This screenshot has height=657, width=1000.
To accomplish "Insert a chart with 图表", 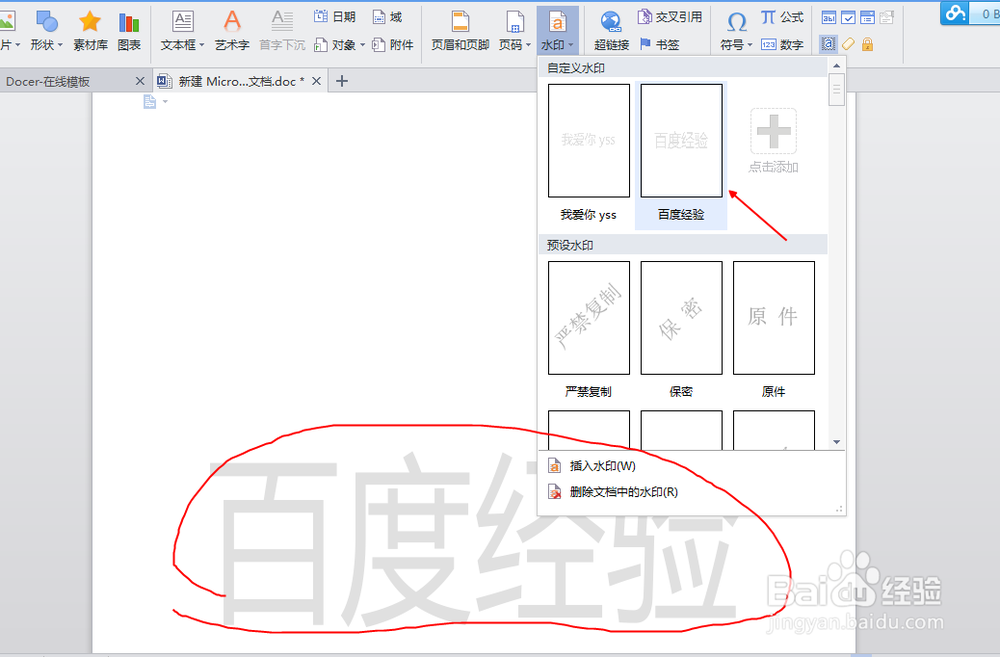I will 129,31.
